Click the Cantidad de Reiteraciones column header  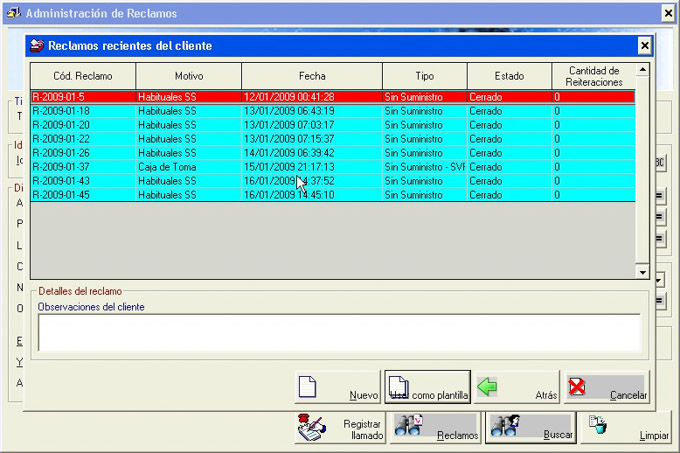594,76
